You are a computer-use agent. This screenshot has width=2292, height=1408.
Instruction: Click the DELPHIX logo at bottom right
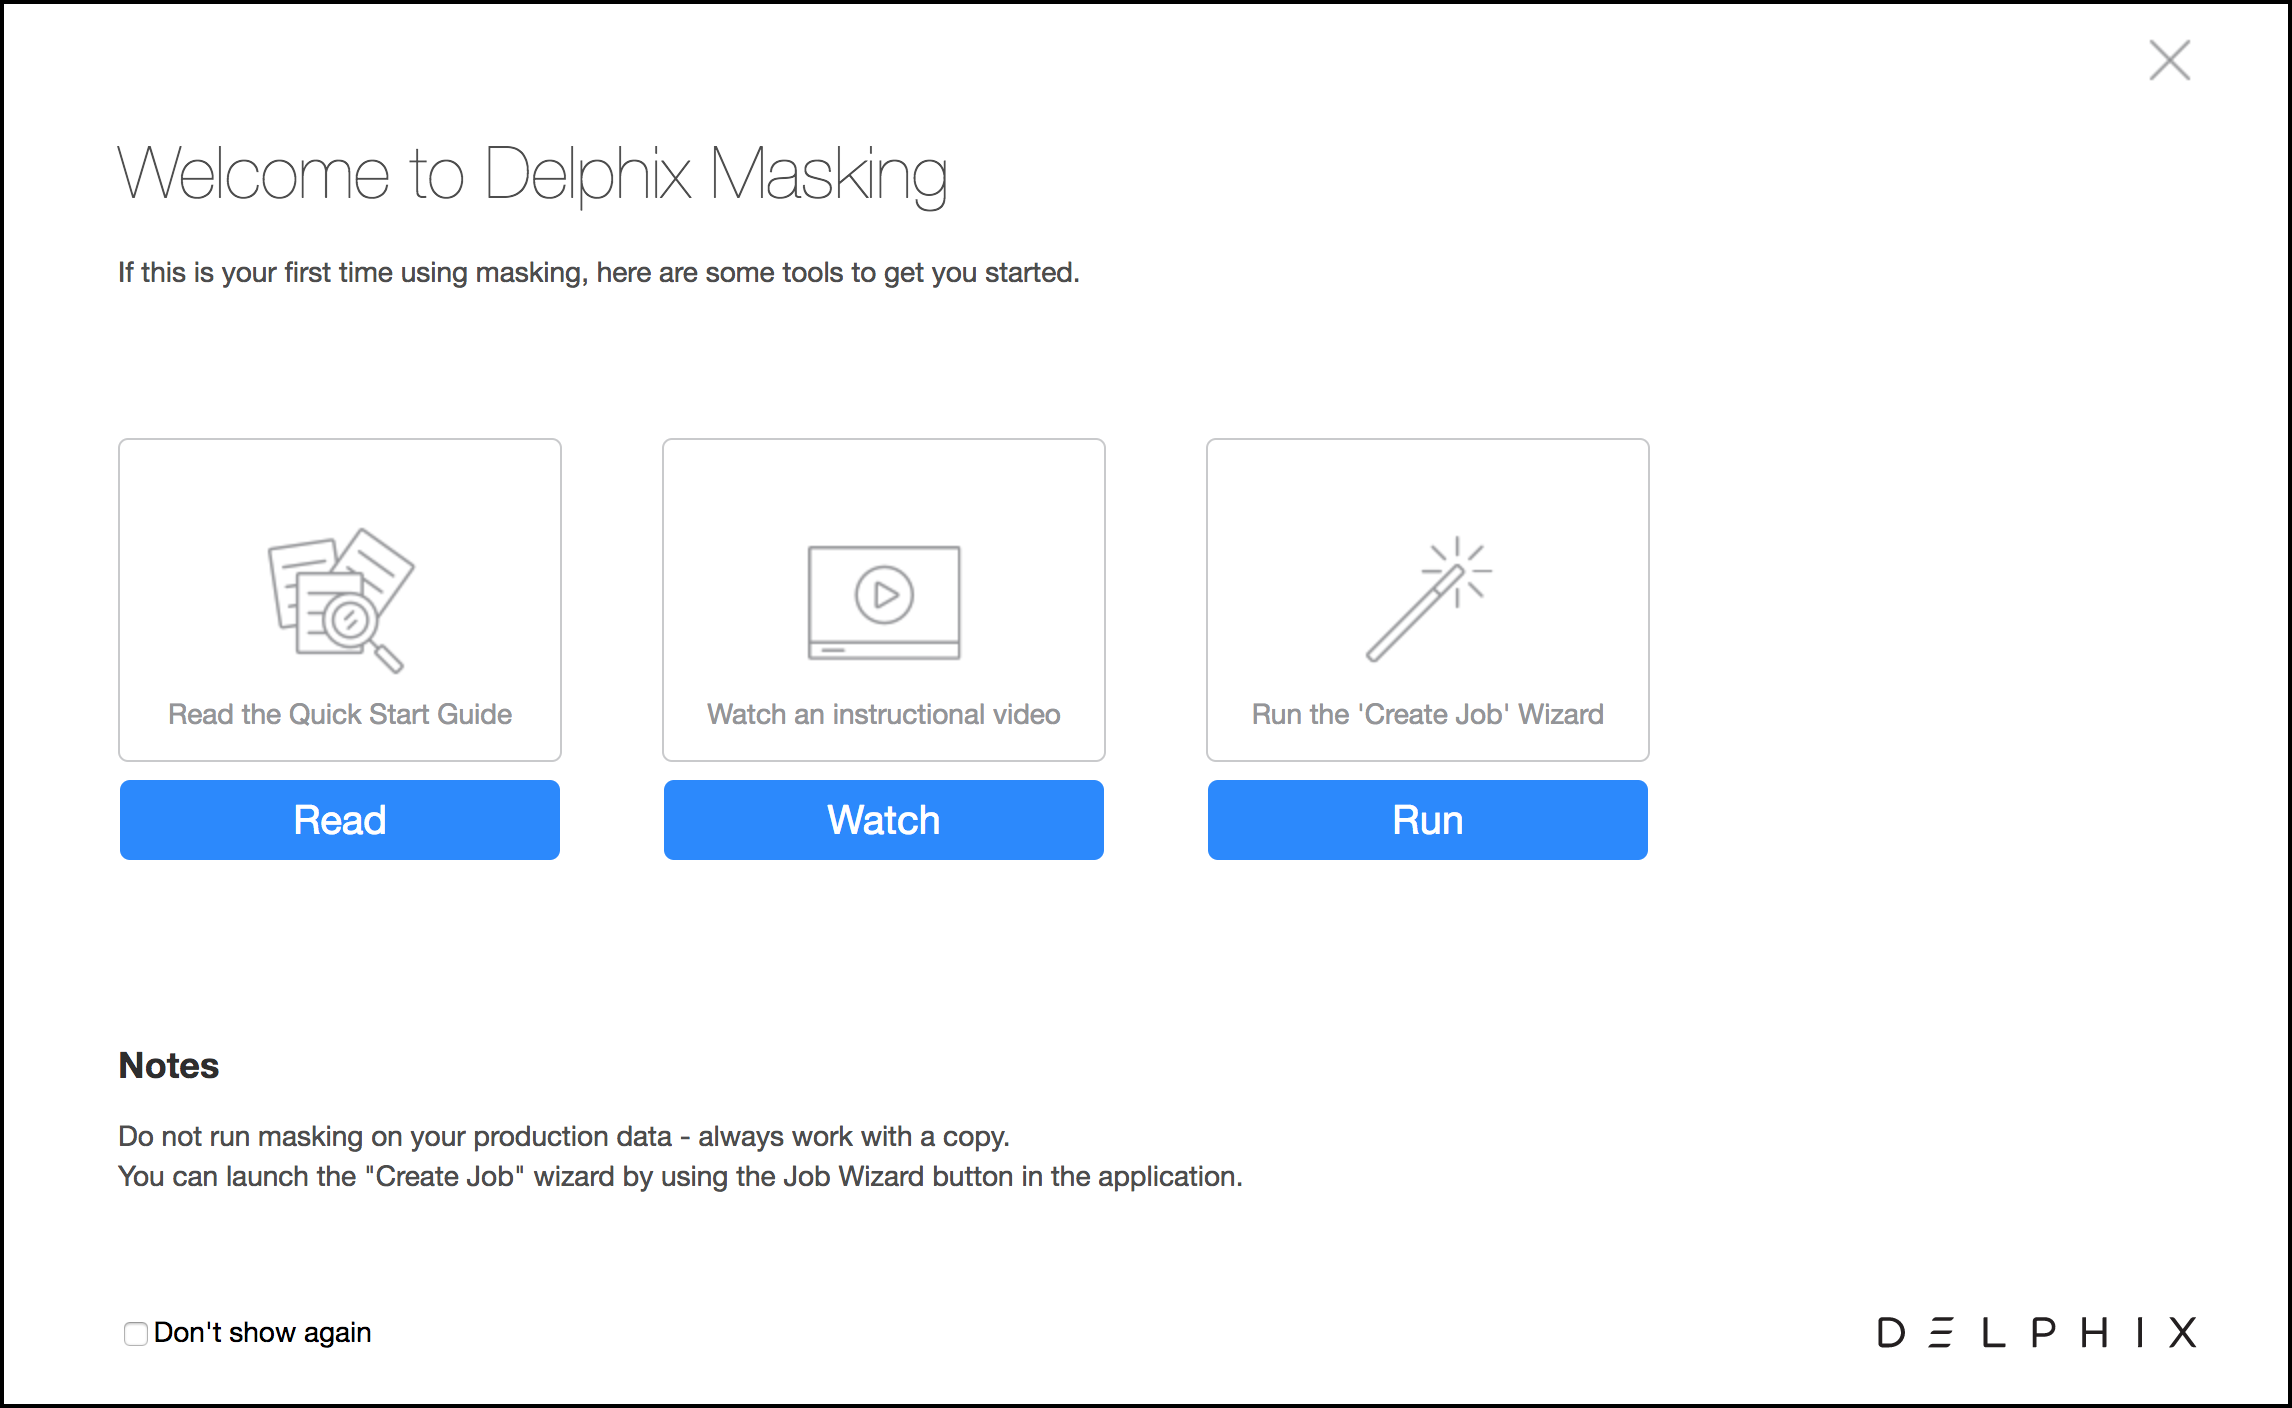coord(2036,1332)
